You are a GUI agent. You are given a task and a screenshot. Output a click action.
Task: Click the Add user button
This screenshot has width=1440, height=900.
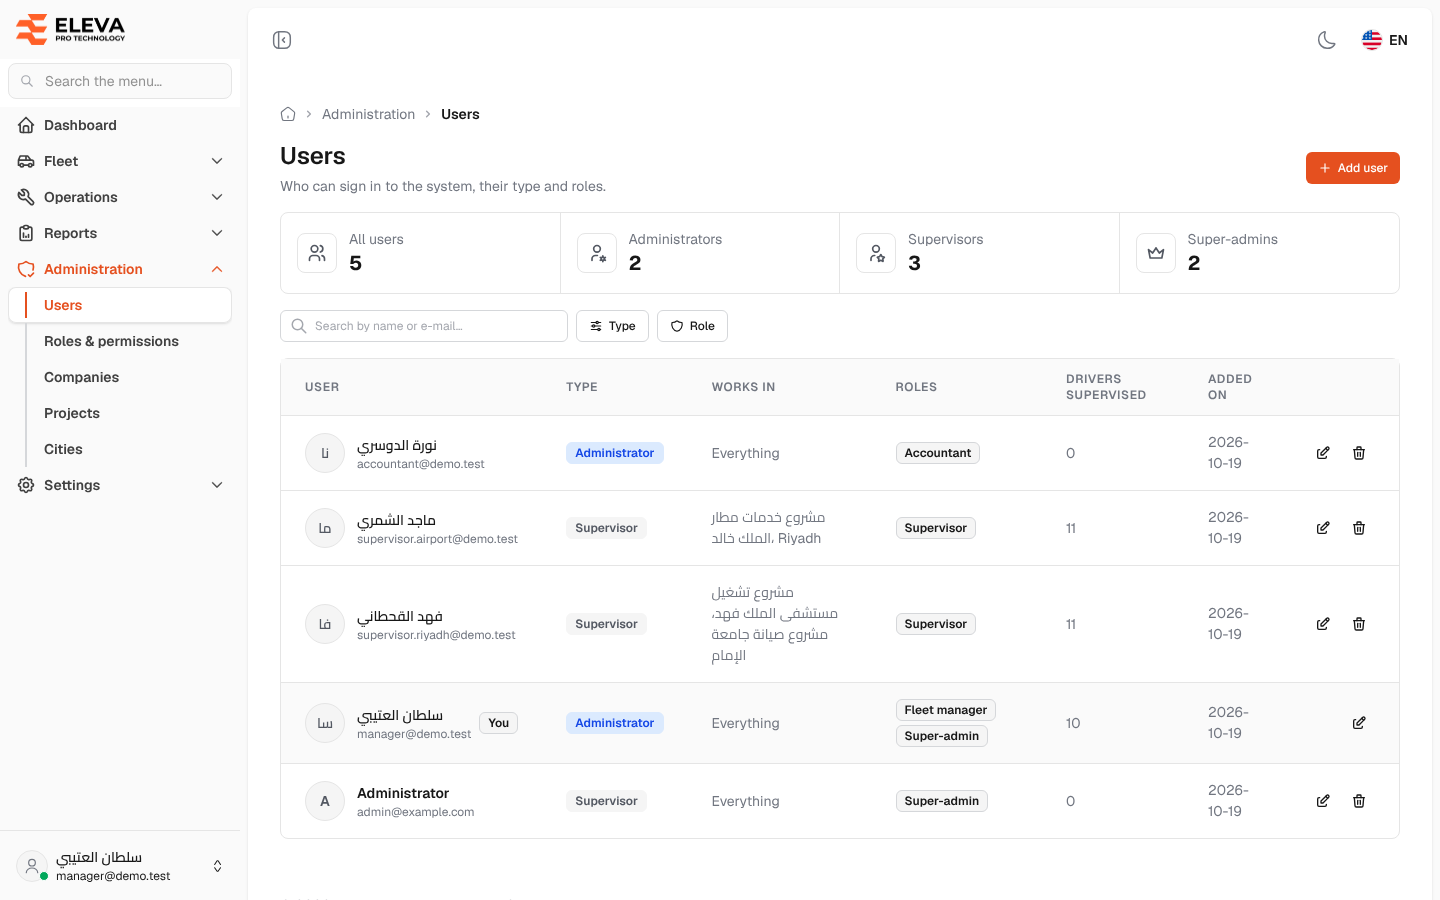pos(1352,168)
